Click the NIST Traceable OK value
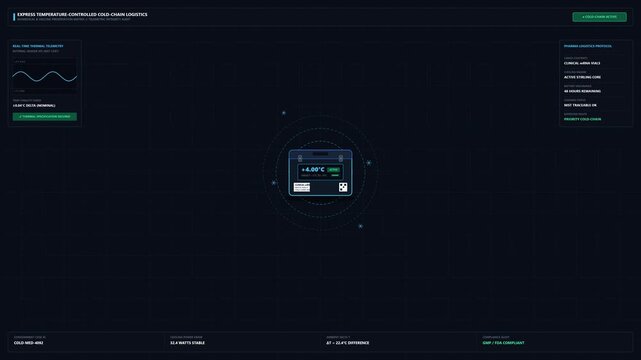The width and height of the screenshot is (641, 360). 580,105
